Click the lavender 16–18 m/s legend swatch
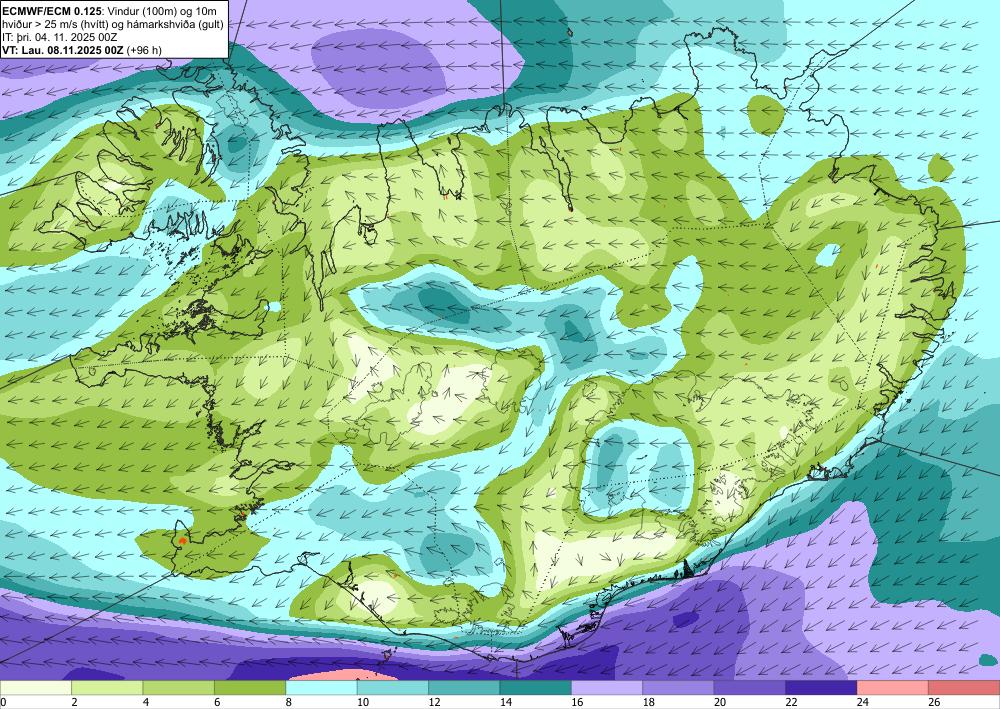Screen dimensions: 1000x709 click(x=607, y=688)
